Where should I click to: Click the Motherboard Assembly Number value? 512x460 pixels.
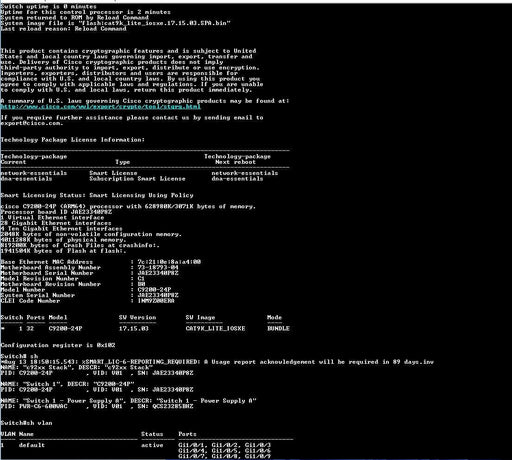tap(158, 267)
